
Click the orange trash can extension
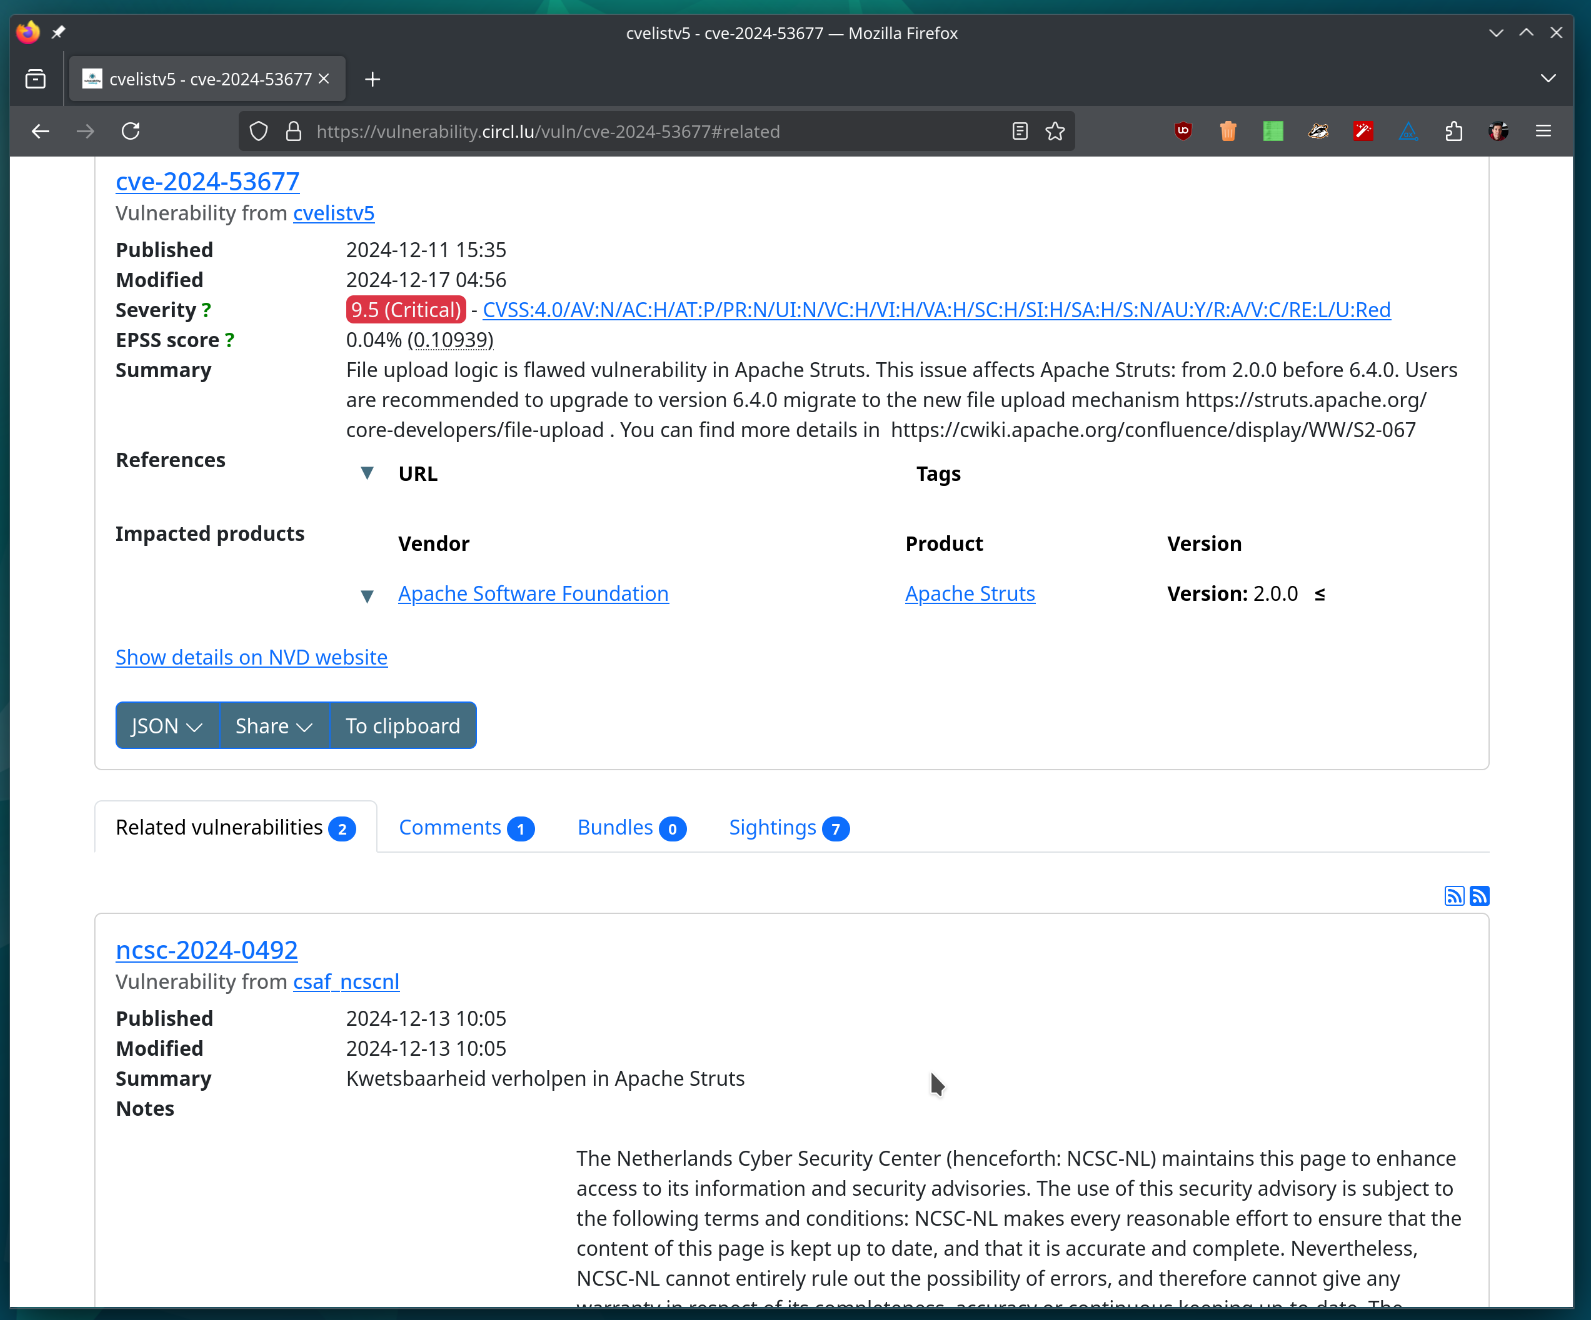1228,131
